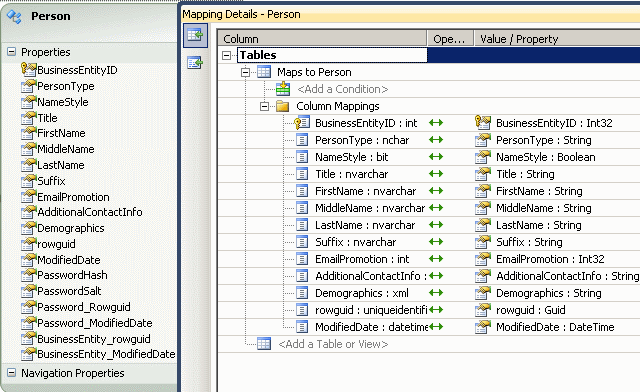
Task: Click the mapping arrow for rowguid row
Action: 436,310
